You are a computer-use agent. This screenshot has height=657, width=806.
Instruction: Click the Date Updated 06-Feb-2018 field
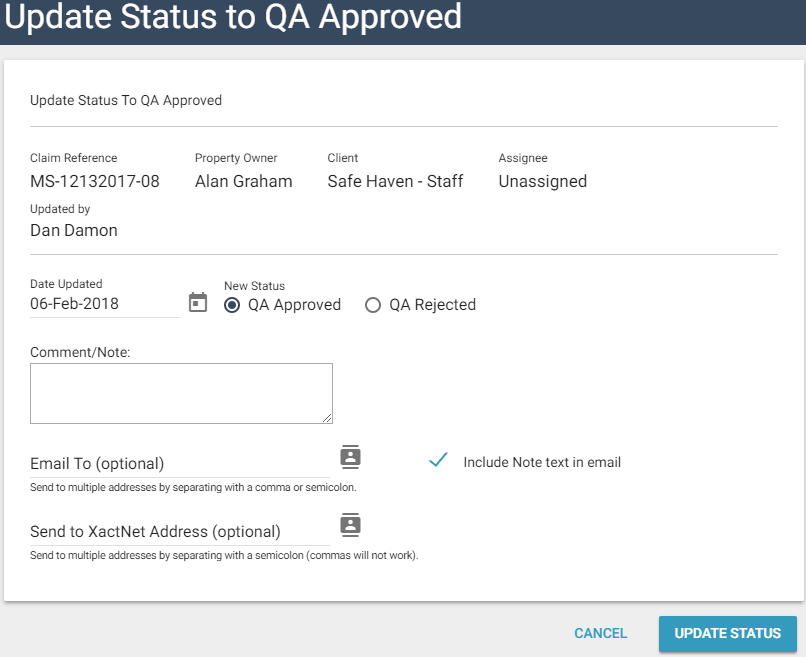[104, 304]
